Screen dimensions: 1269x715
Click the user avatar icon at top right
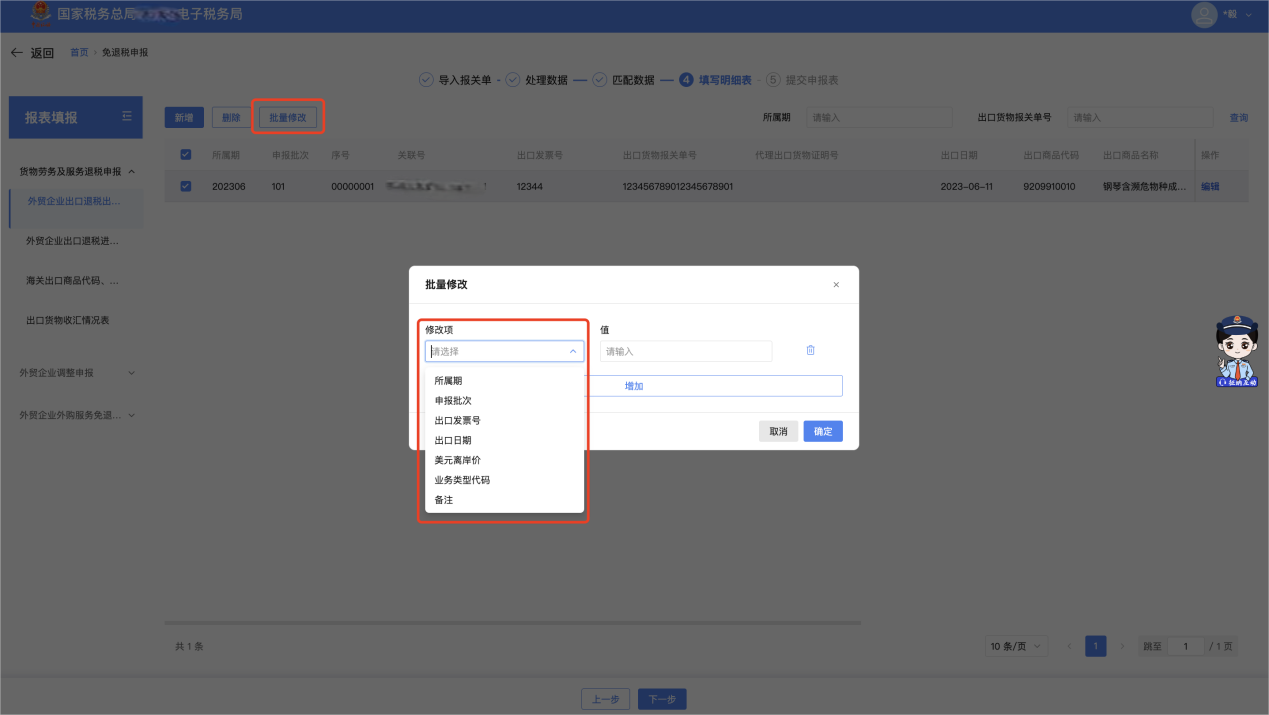(x=1204, y=15)
